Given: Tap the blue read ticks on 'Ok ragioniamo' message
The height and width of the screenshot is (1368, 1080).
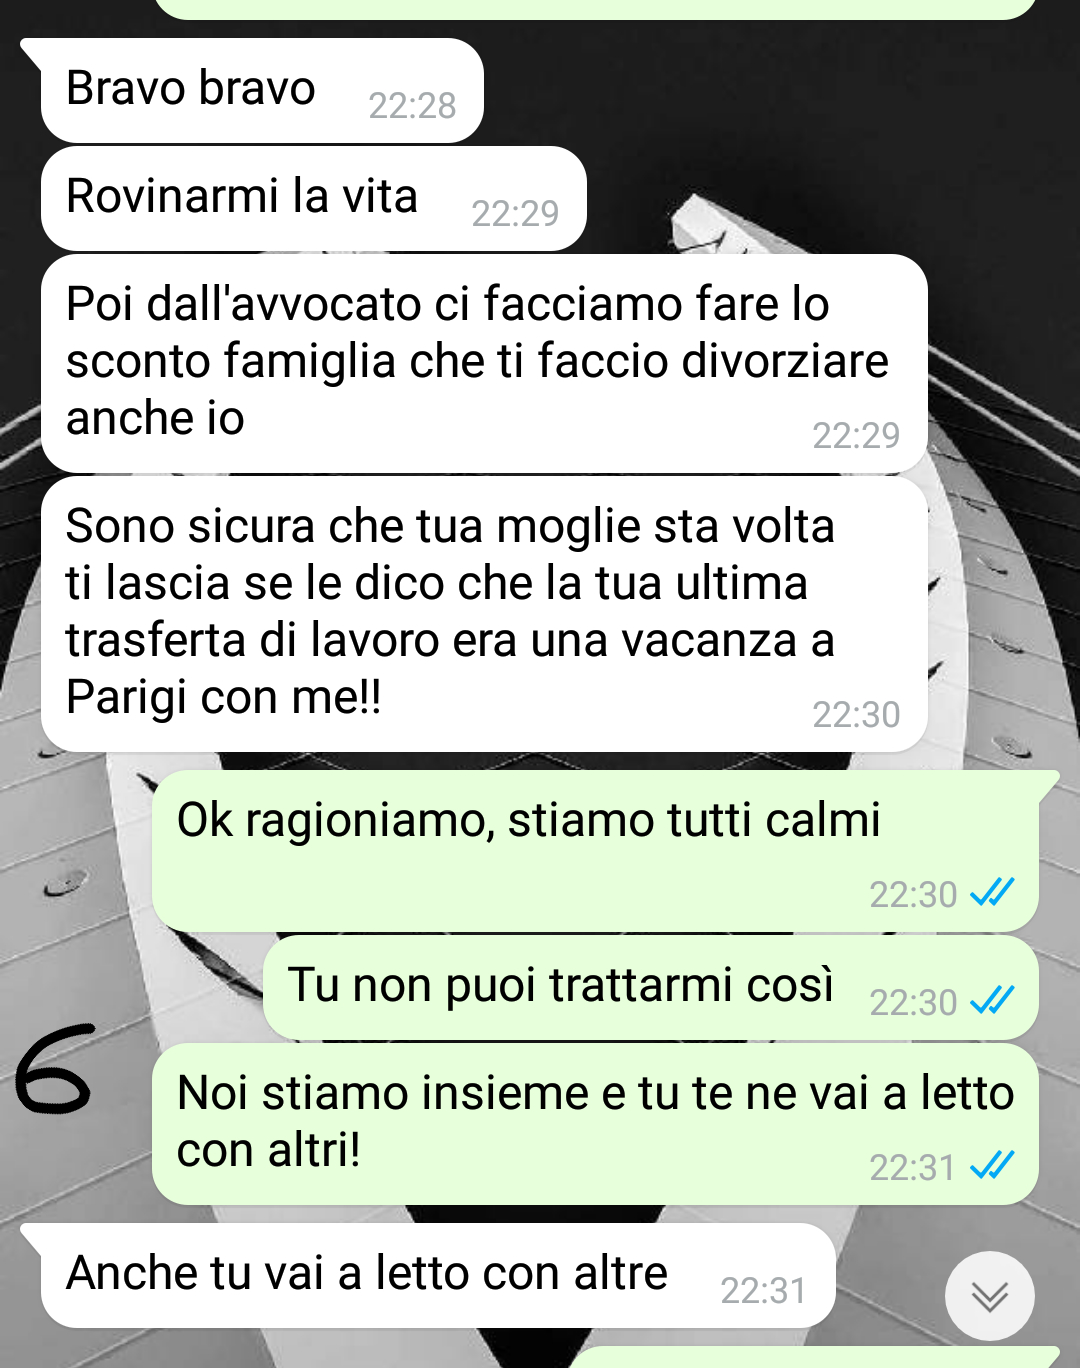Looking at the screenshot, I should point(992,893).
